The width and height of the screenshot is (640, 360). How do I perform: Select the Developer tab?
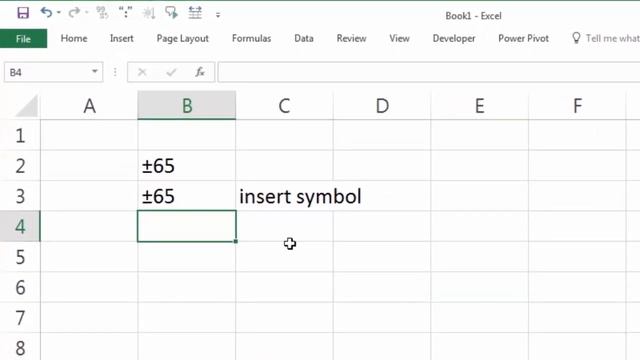[x=454, y=38]
